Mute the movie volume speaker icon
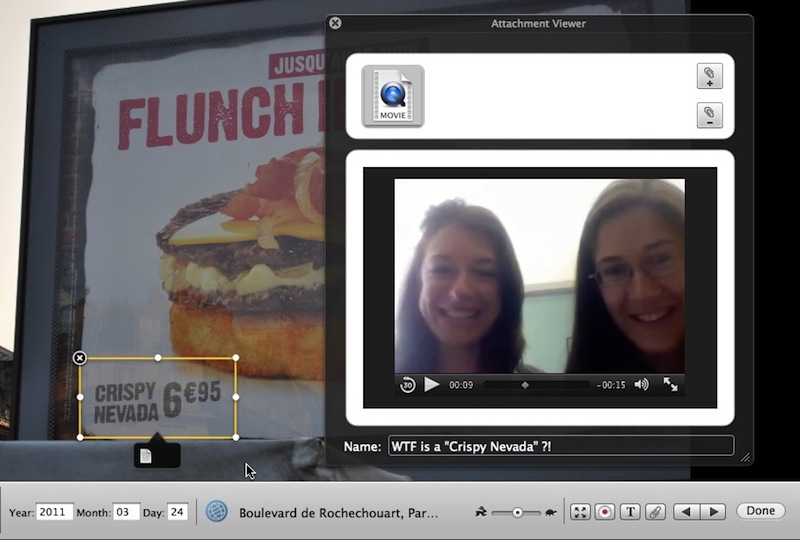 click(641, 384)
